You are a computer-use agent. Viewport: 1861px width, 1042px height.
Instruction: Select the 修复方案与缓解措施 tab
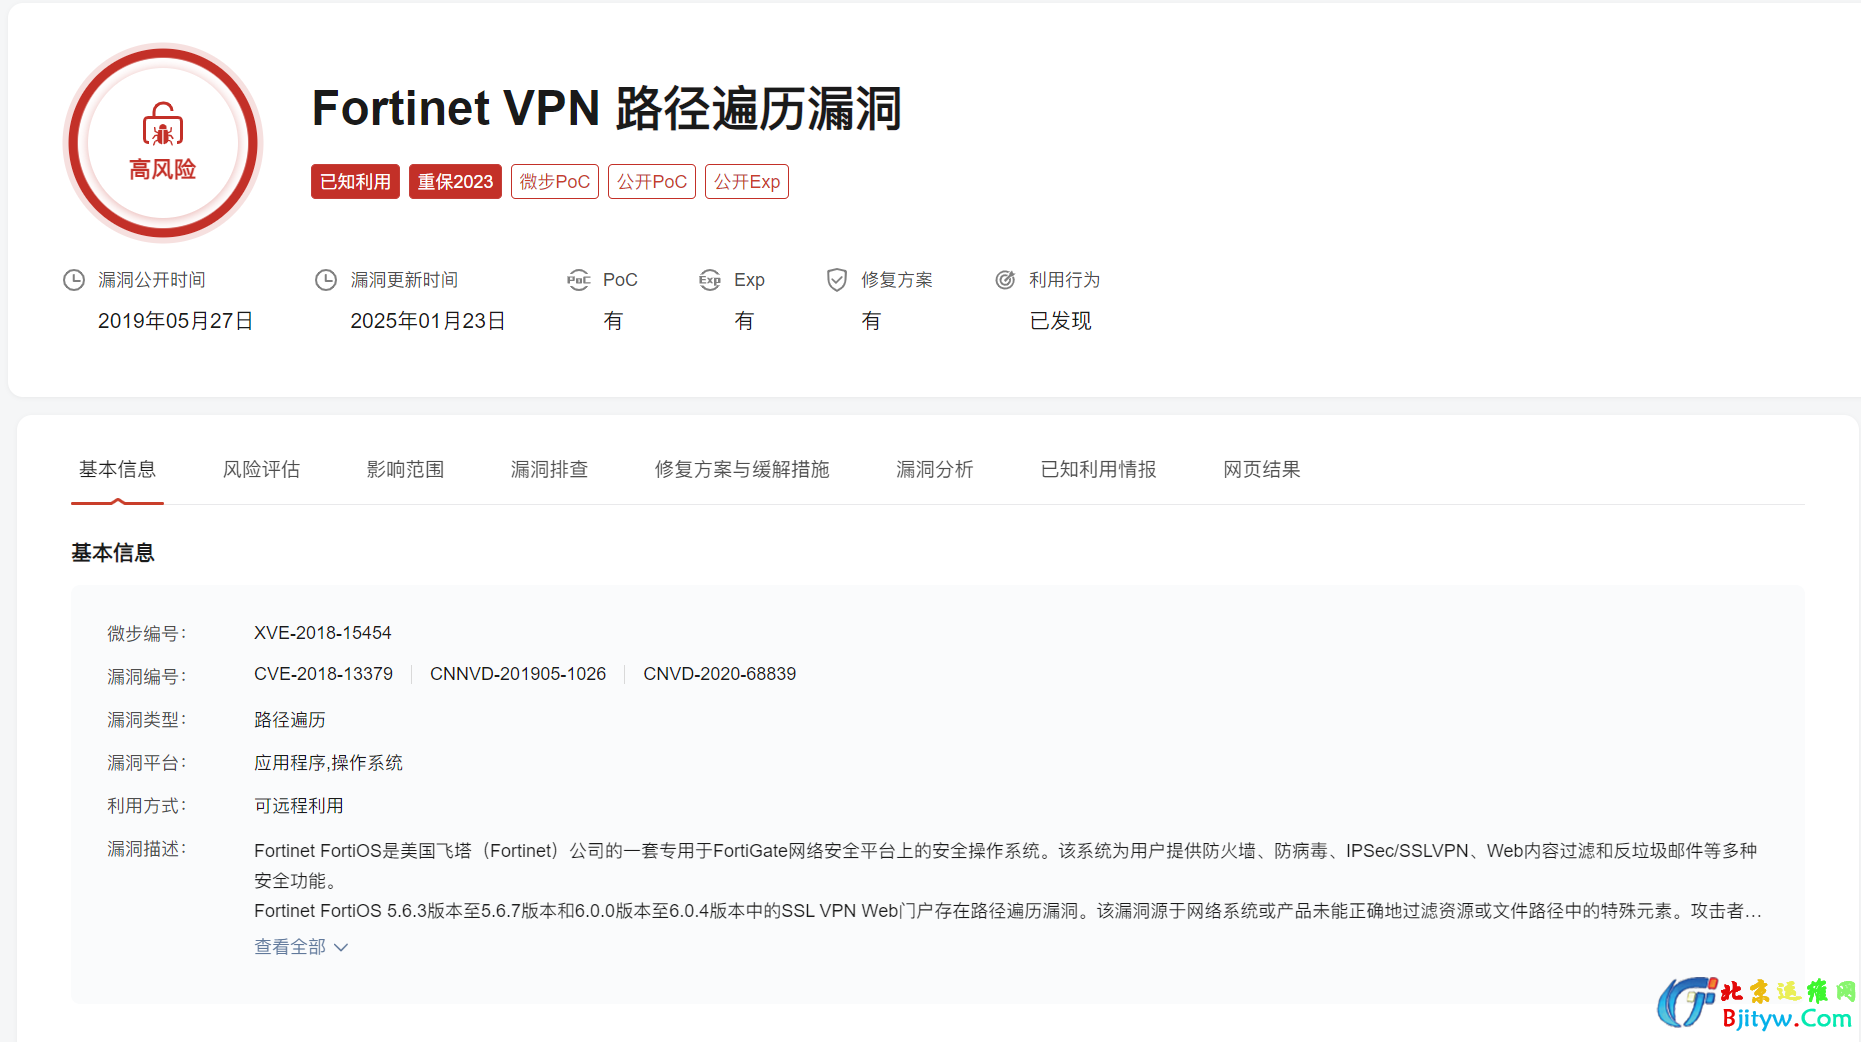pyautogui.click(x=742, y=470)
